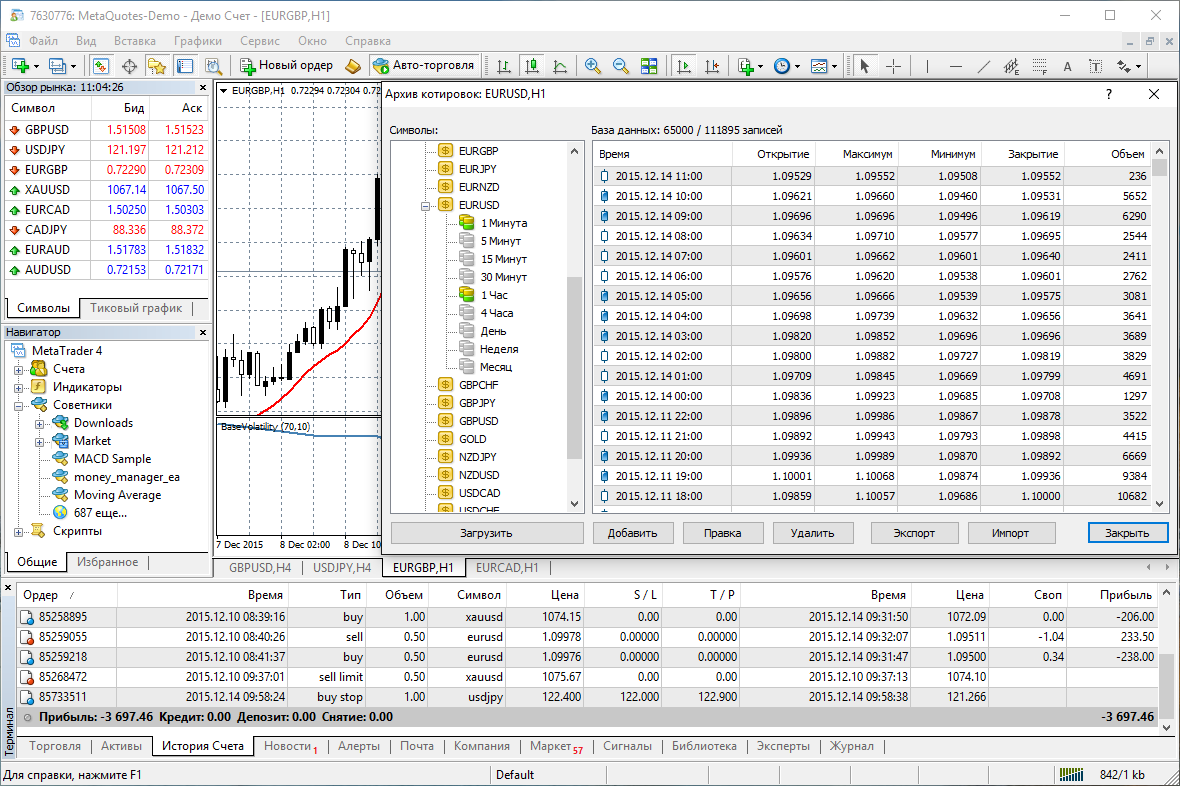Image resolution: width=1180 pixels, height=786 pixels.
Task: Click the zoom in magnifier icon
Action: [x=593, y=66]
